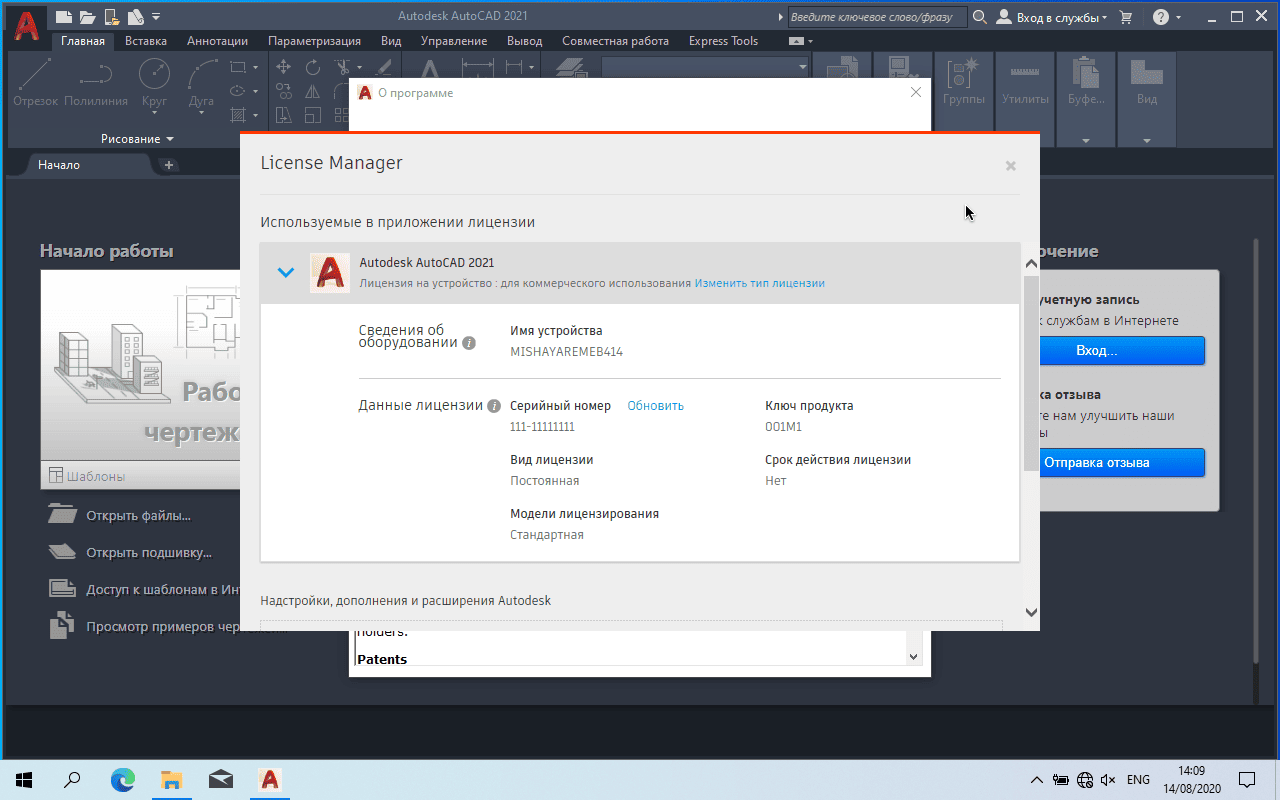Click the Открыть подшивку... link
Viewport: 1280px width, 800px height.
click(149, 553)
